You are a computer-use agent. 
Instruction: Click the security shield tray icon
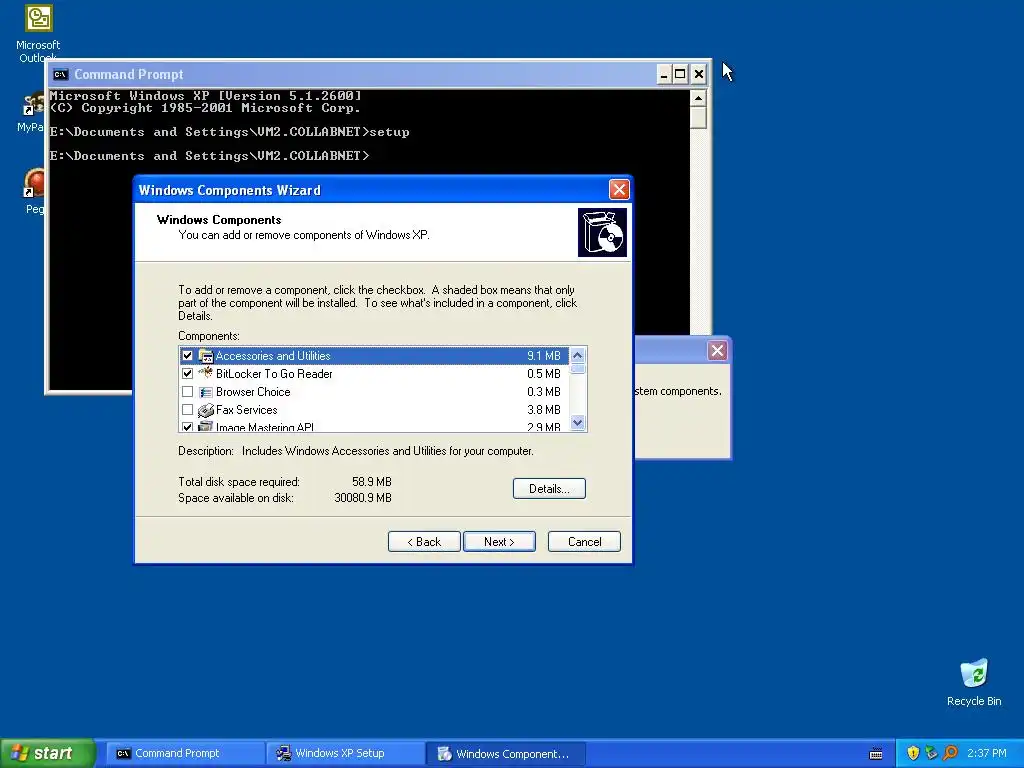point(913,753)
